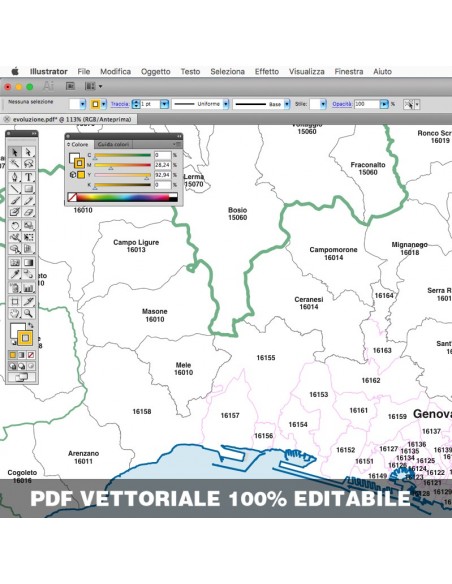
Task: Select the Zoom magnifier tool
Action: click(x=28, y=313)
